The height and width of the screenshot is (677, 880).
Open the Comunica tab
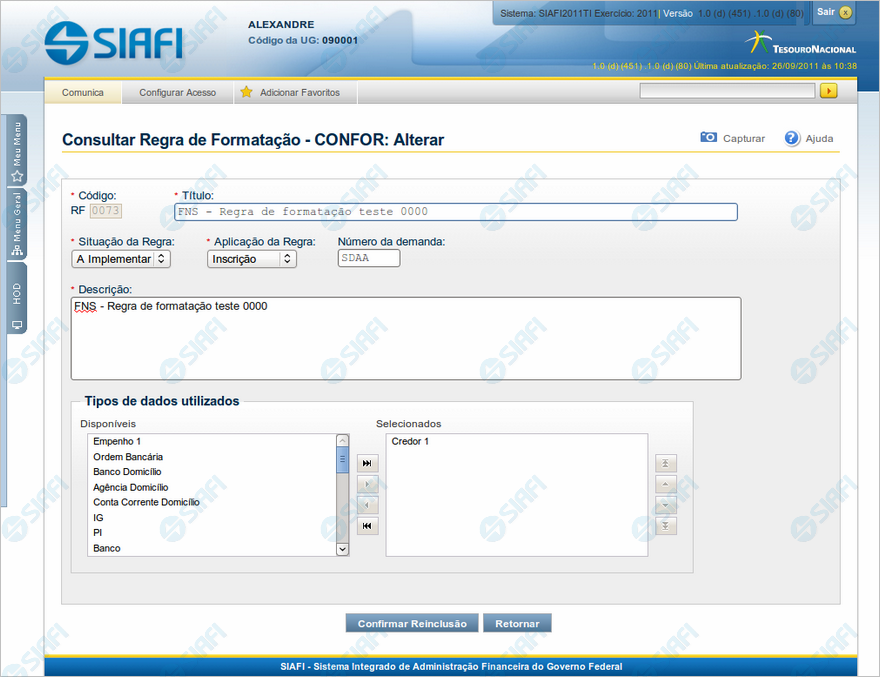click(82, 93)
